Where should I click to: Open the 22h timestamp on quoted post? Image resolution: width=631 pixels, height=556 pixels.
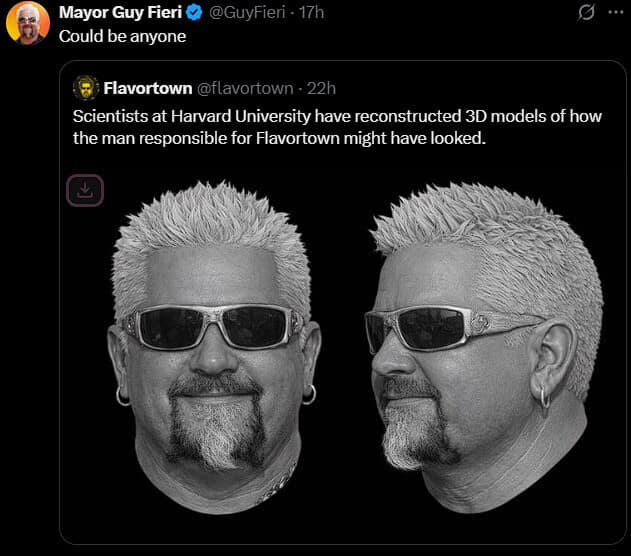[x=322, y=88]
